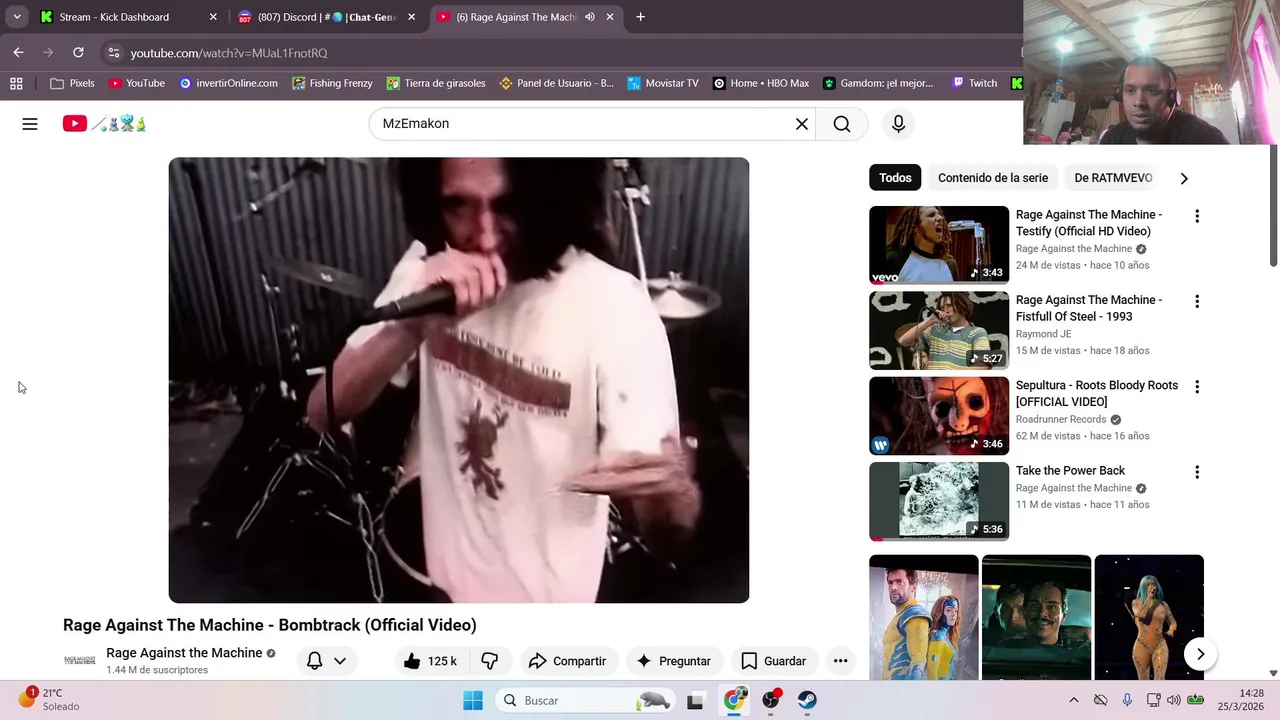The image size is (1280, 720).
Task: Open the Movistar TV bookmark
Action: [x=663, y=83]
